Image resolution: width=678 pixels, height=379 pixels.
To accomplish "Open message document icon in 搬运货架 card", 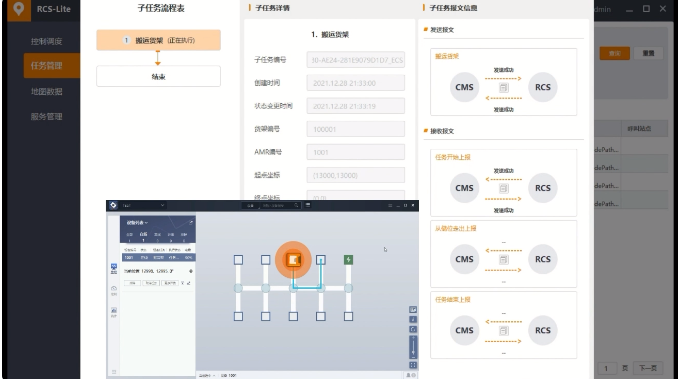I will point(503,88).
